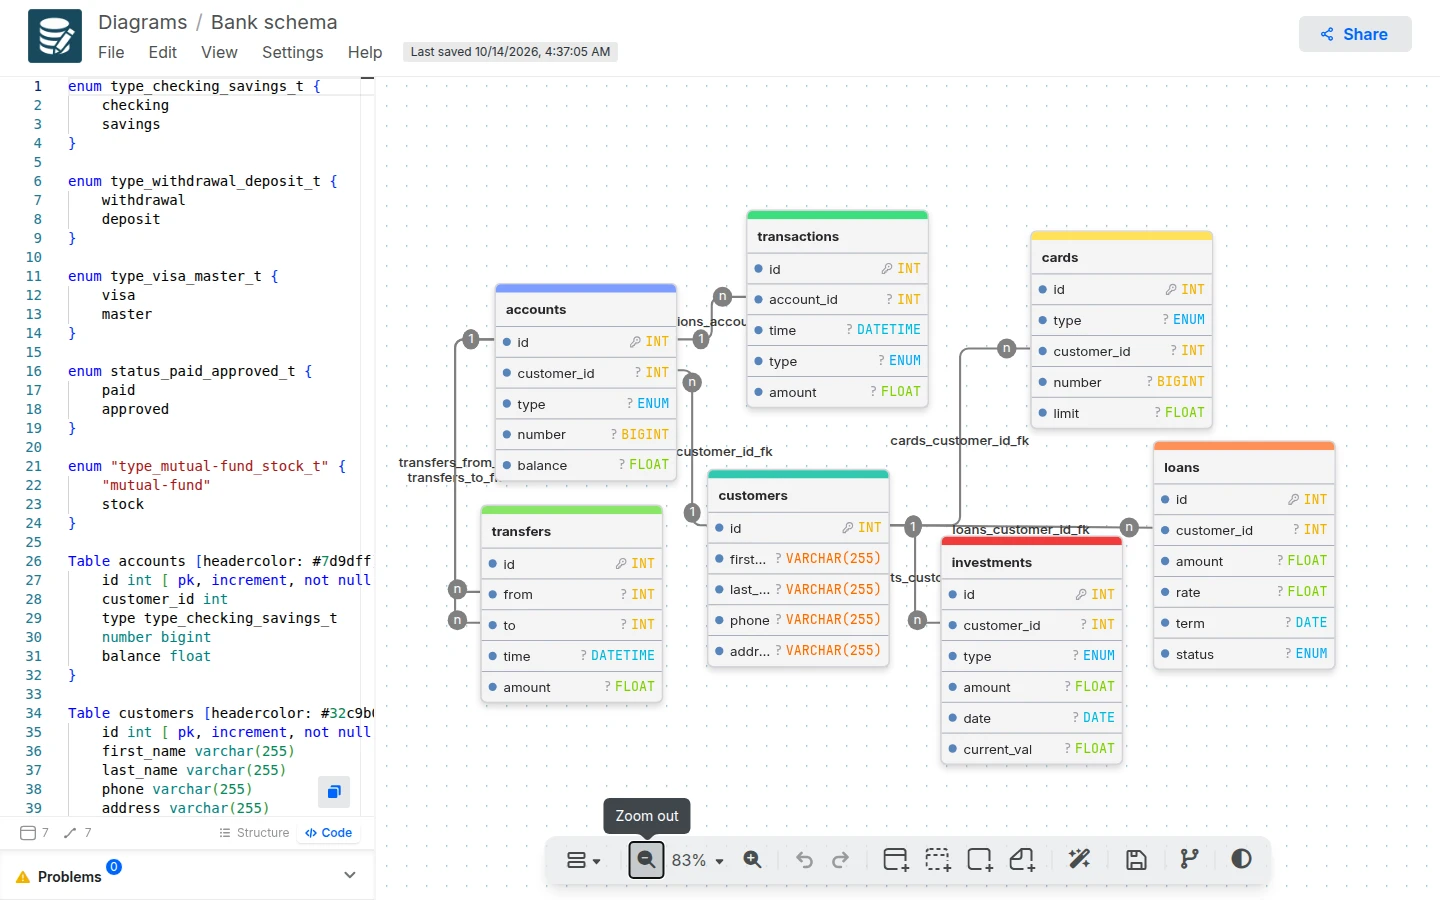Click the balance field in accounts table
The width and height of the screenshot is (1440, 900).
click(586, 465)
